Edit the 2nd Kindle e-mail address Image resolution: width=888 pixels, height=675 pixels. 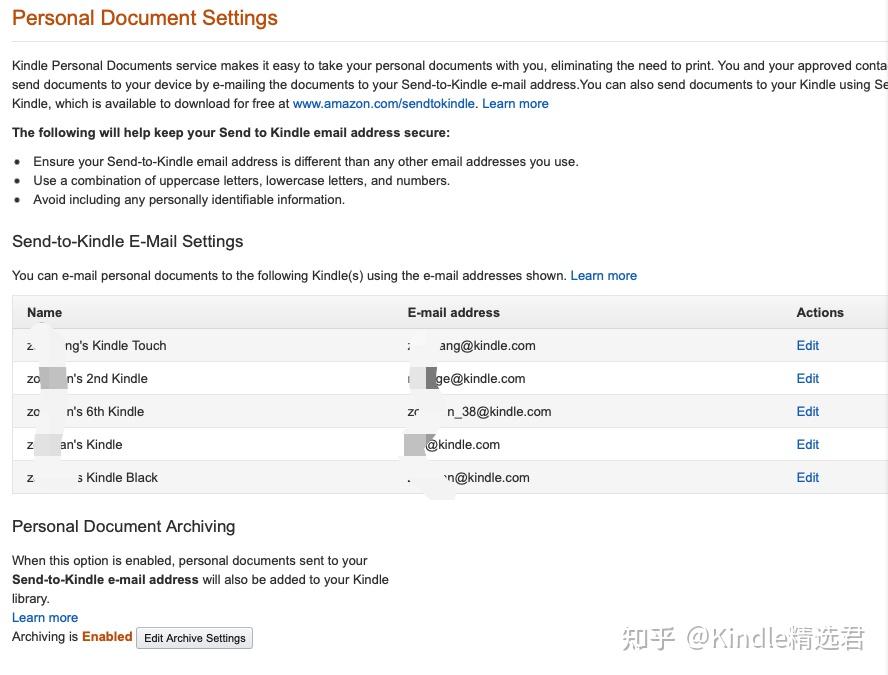click(807, 378)
